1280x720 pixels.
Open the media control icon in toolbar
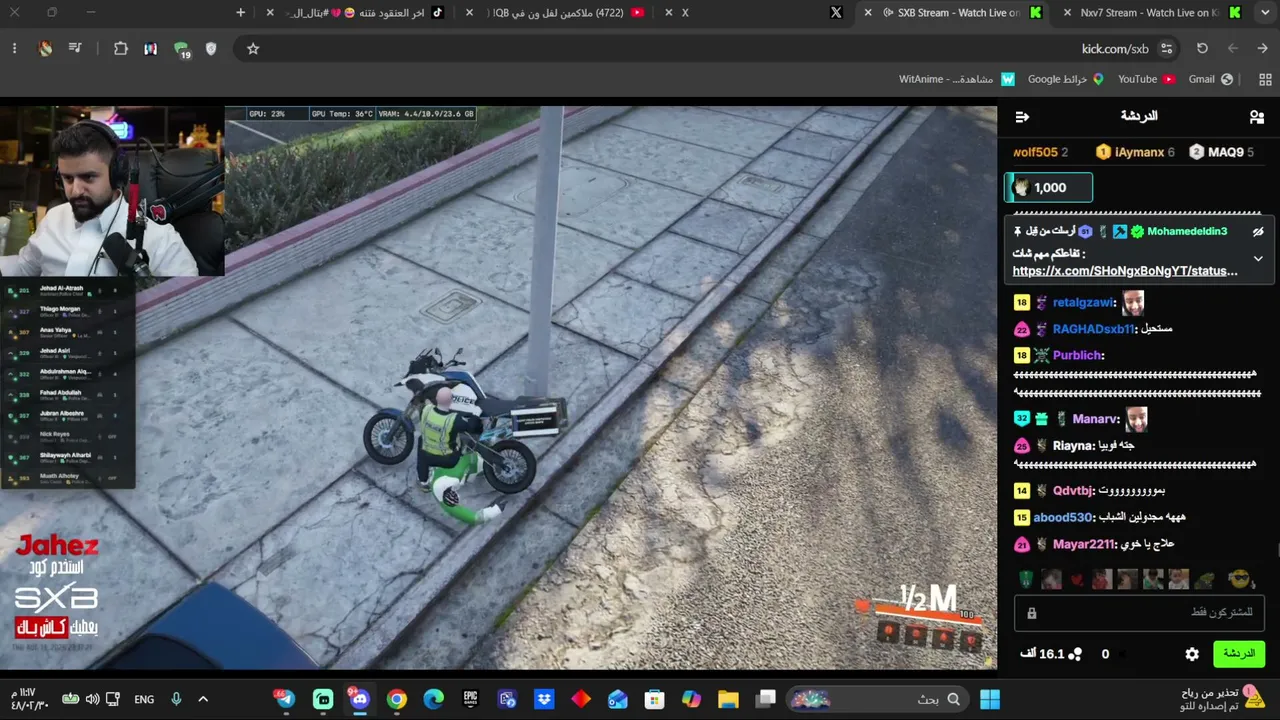click(x=75, y=49)
